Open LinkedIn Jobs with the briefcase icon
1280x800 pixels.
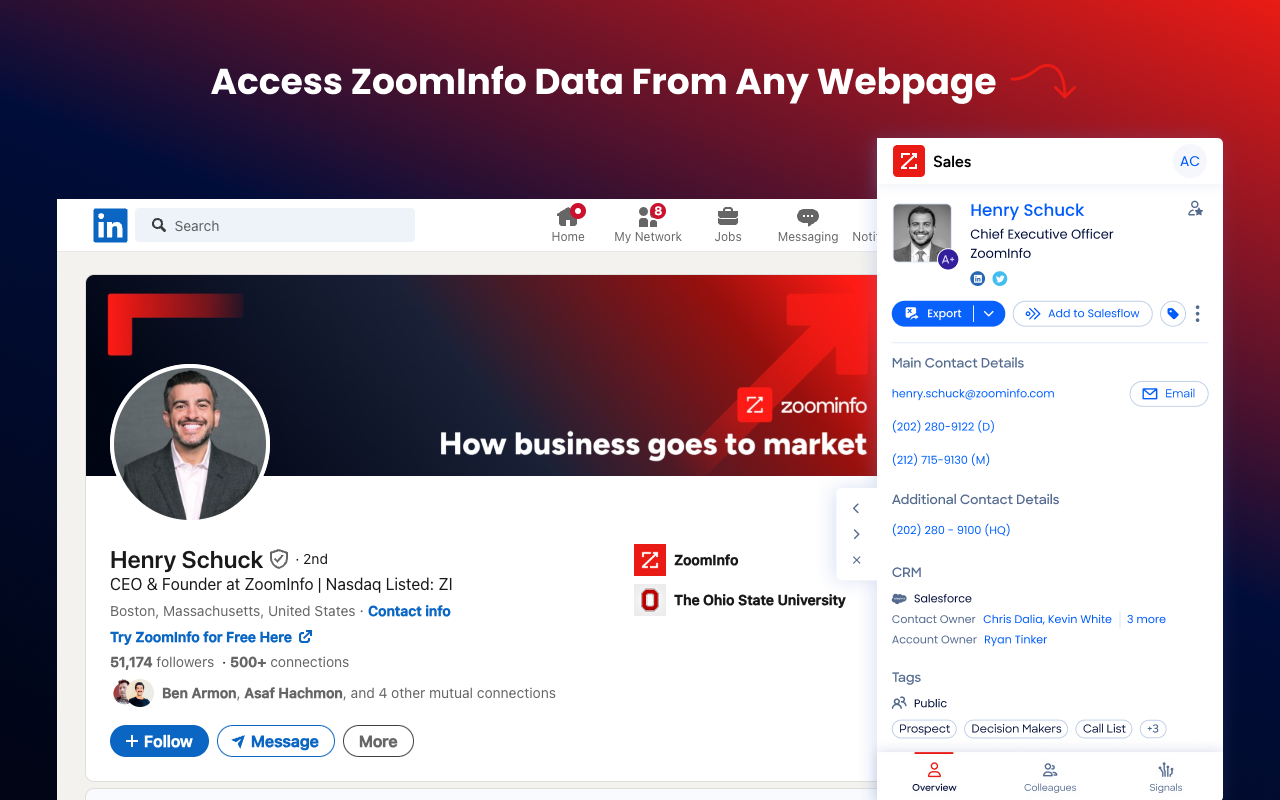tap(728, 218)
